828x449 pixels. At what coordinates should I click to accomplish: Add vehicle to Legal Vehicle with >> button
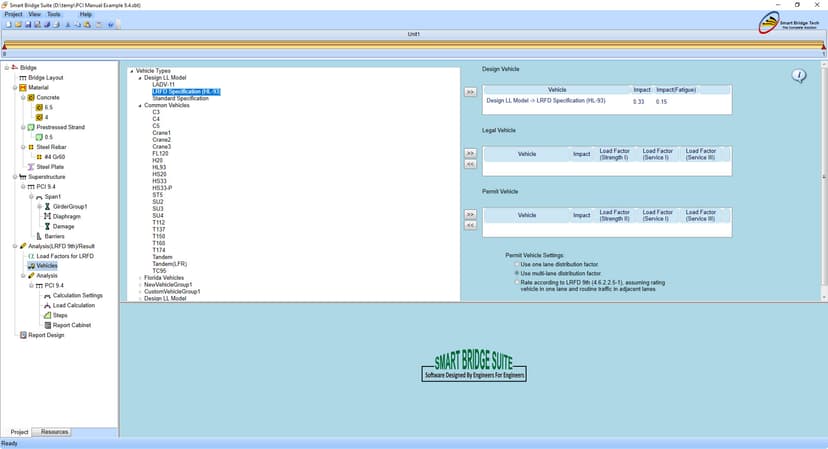click(x=470, y=153)
